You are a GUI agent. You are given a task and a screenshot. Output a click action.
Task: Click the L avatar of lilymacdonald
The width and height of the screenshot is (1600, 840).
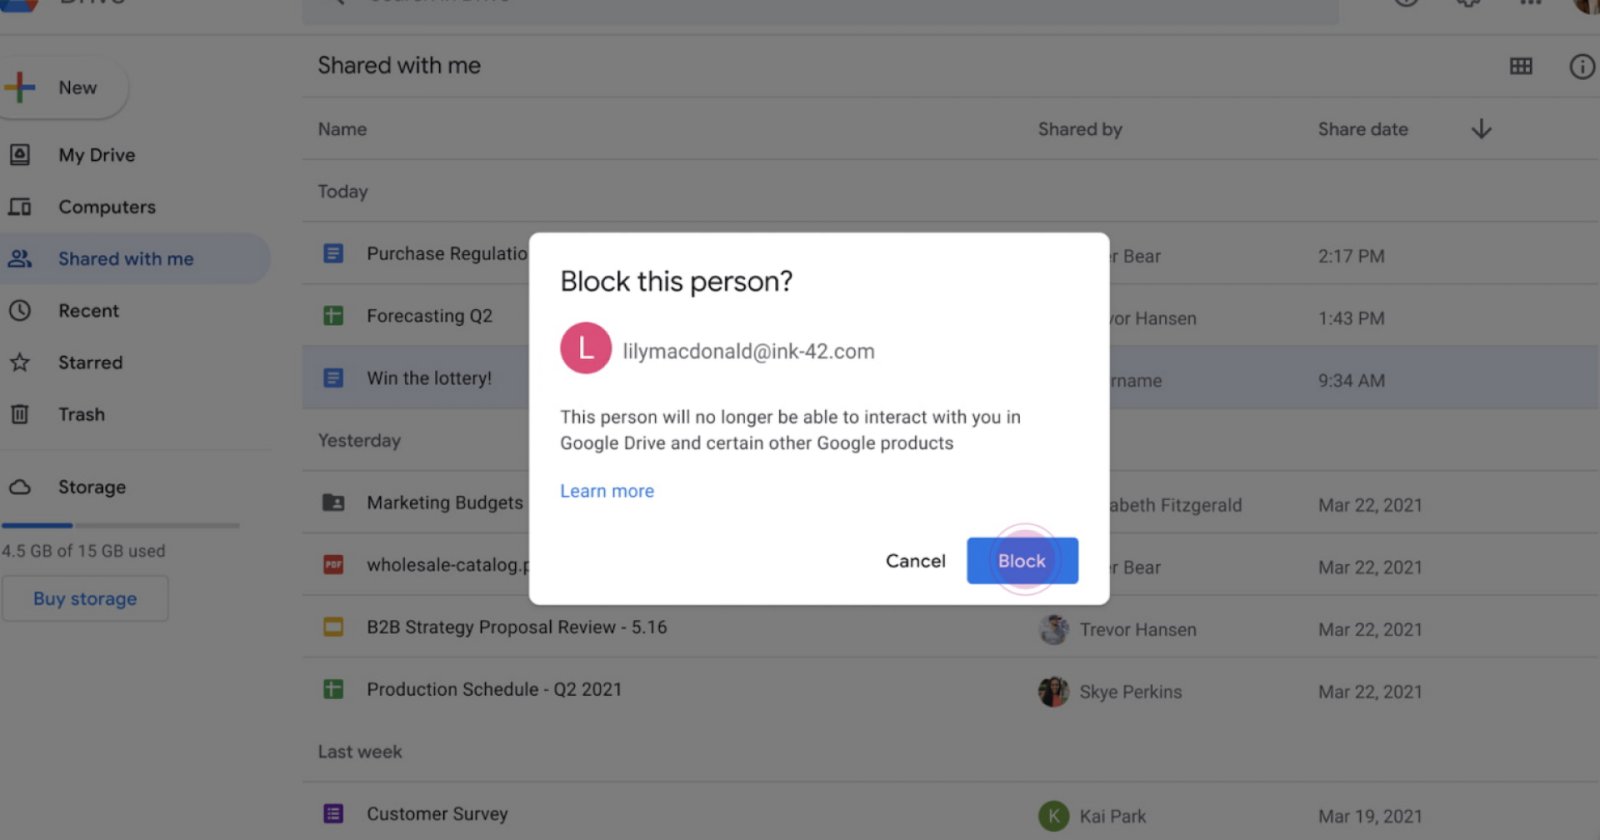pos(586,348)
